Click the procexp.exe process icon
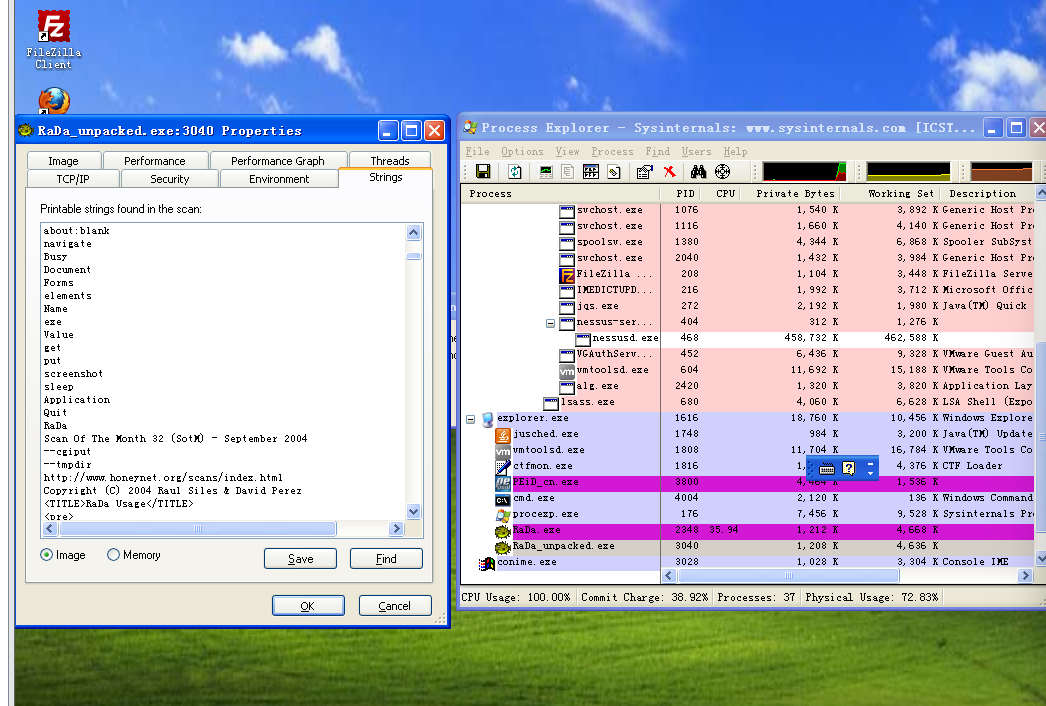Screen dimensions: 1046x706 coord(502,514)
